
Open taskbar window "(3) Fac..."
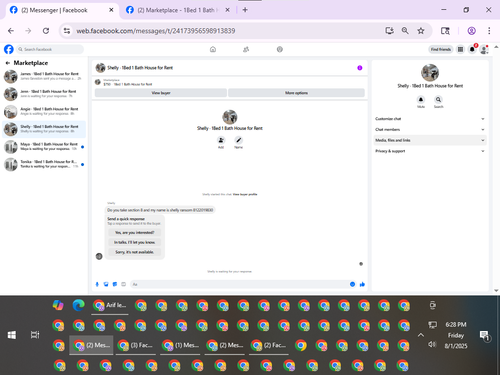136,345
